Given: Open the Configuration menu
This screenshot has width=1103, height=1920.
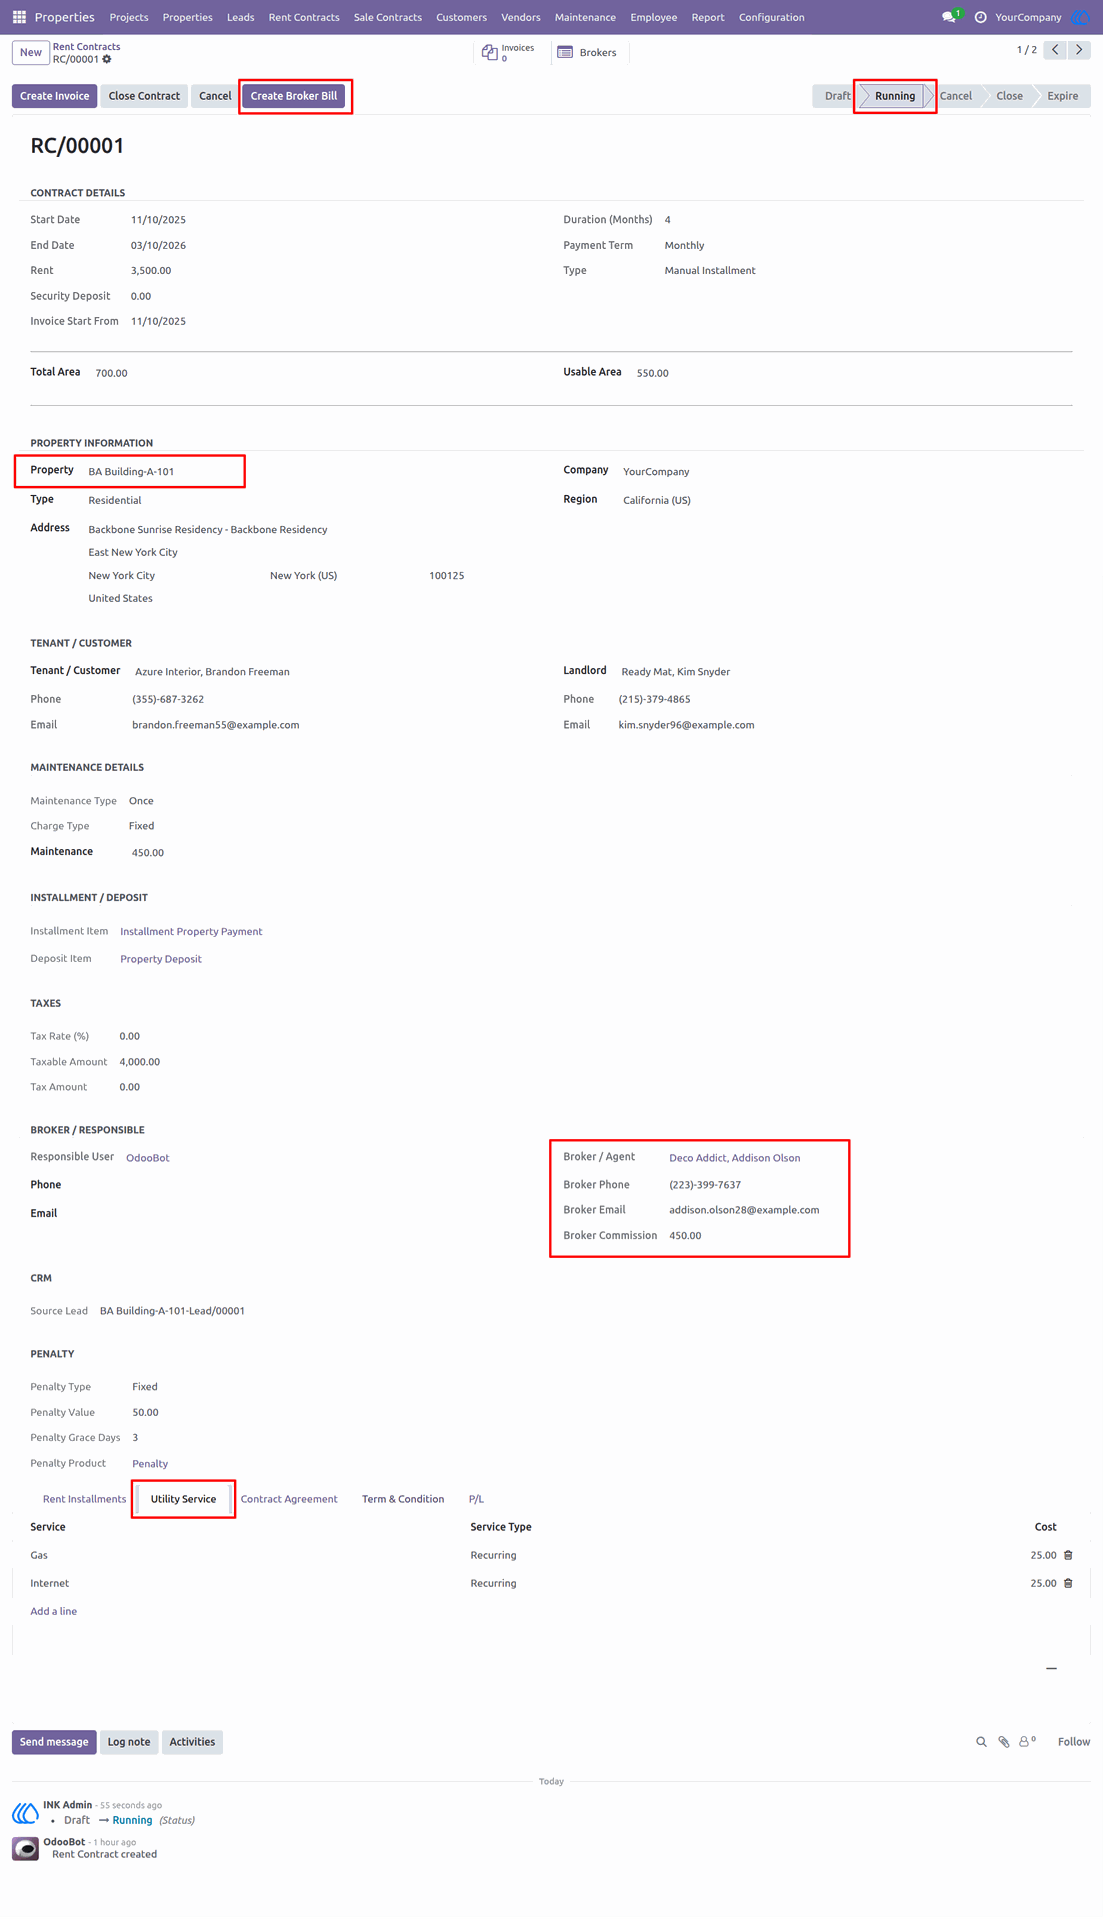Looking at the screenshot, I should click(771, 17).
